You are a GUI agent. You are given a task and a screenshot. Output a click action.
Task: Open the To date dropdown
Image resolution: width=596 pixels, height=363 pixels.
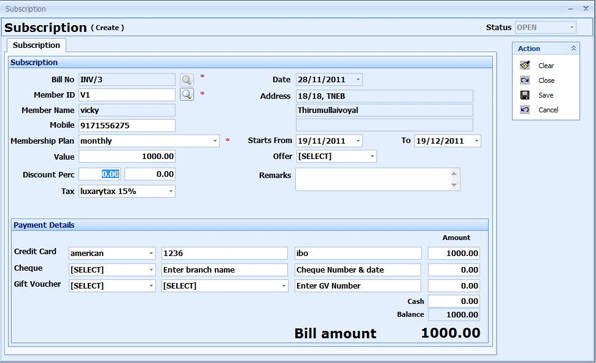476,141
